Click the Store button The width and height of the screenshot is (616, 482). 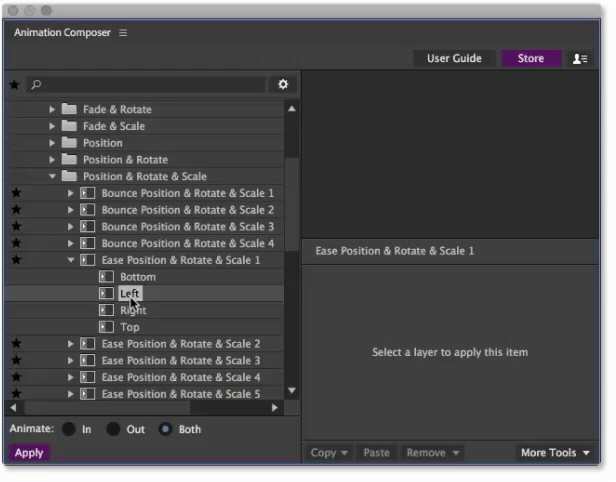(531, 59)
